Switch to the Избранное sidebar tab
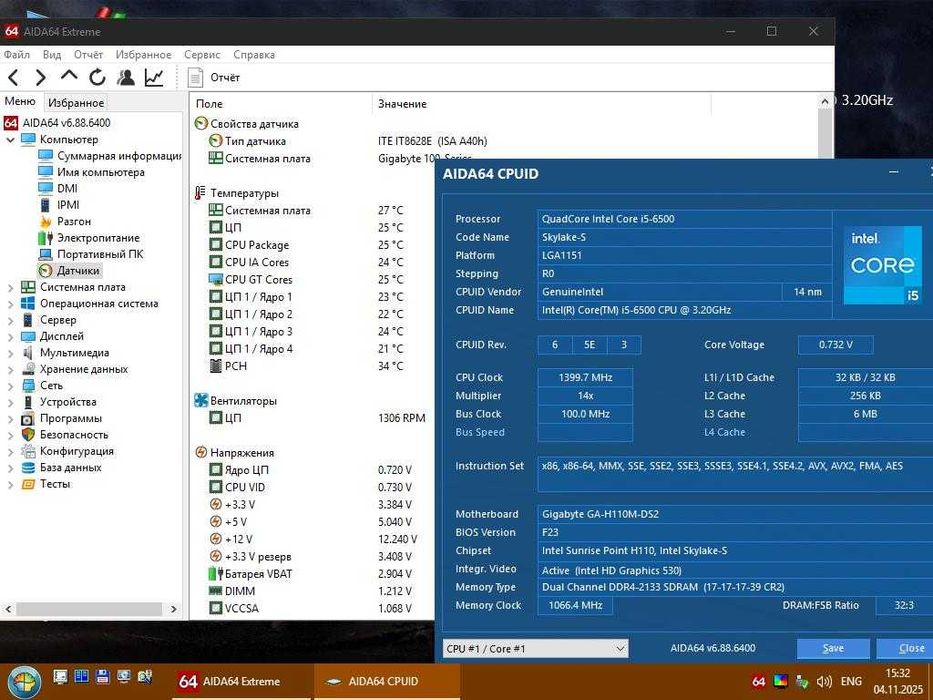 tap(76, 103)
